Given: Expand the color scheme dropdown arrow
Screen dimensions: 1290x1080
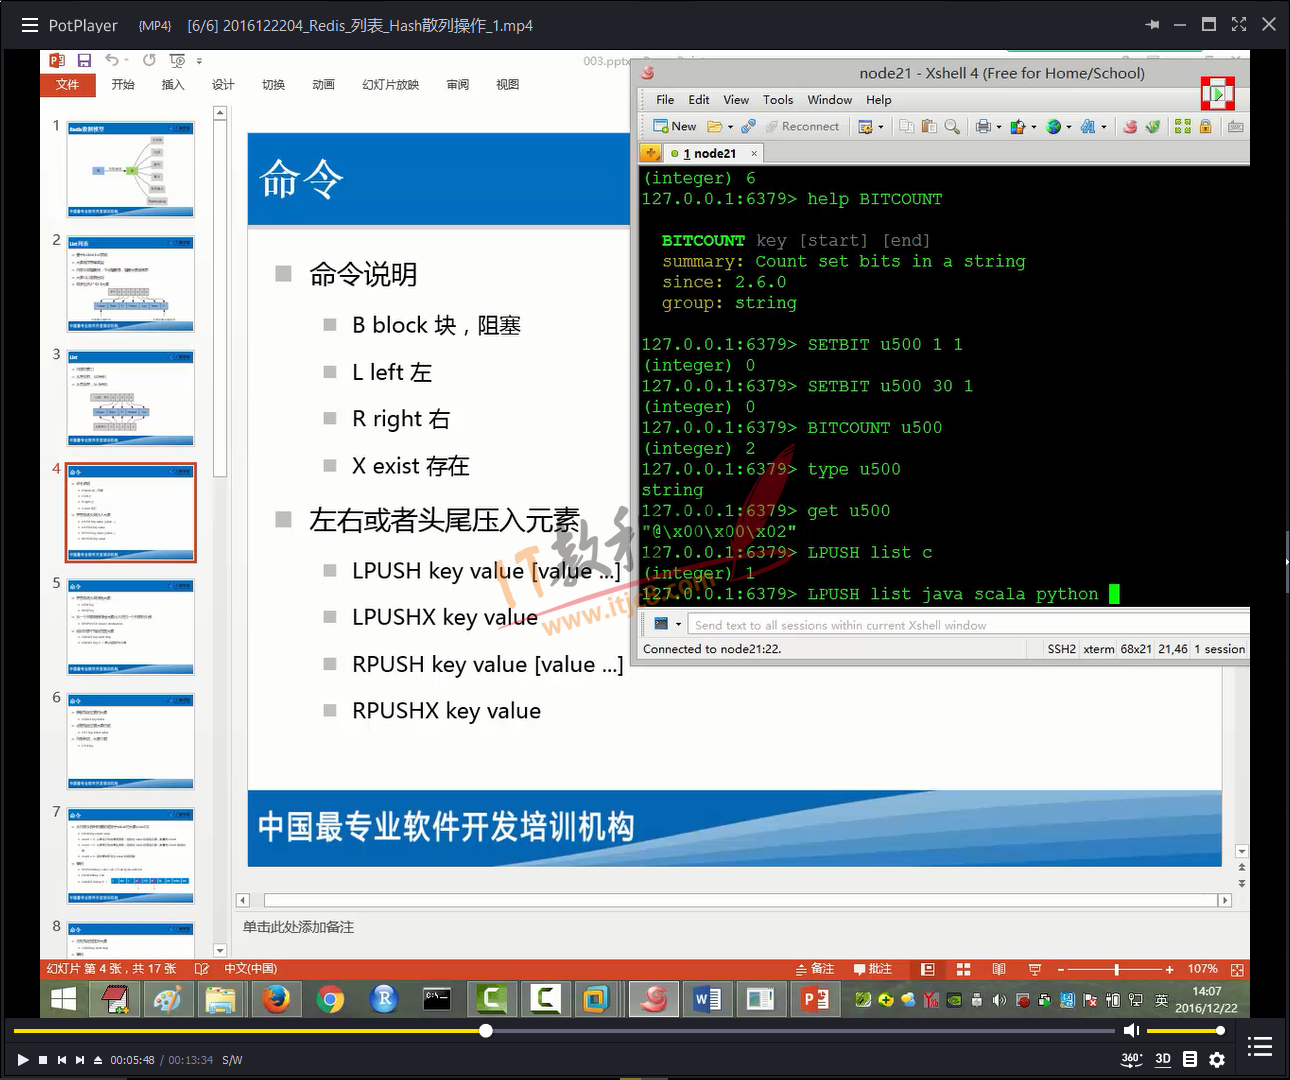Looking at the screenshot, I should coord(1033,127).
